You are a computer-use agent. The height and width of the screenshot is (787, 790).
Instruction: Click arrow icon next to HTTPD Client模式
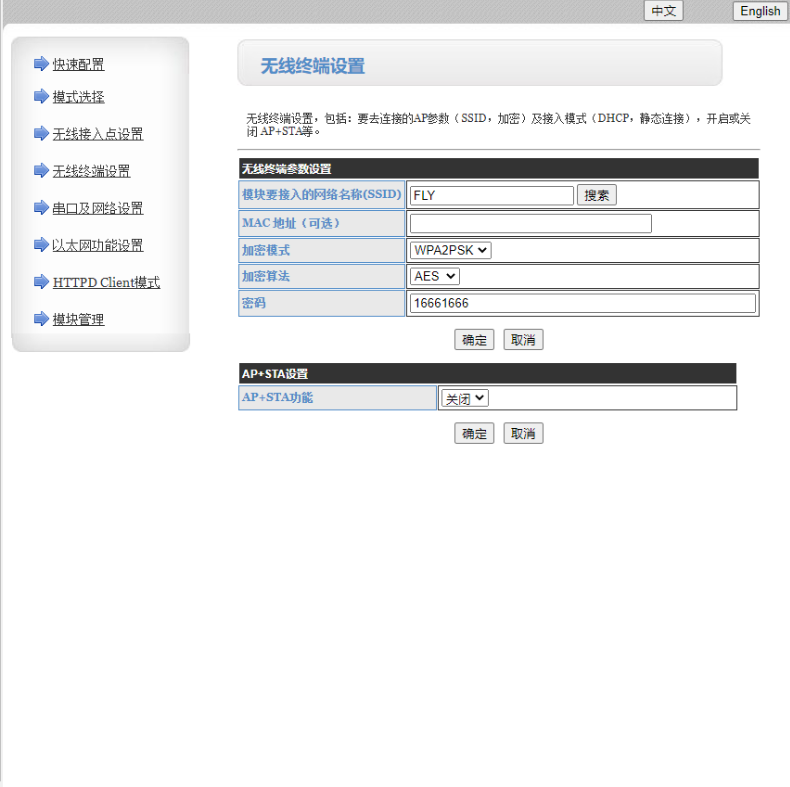click(x=41, y=282)
